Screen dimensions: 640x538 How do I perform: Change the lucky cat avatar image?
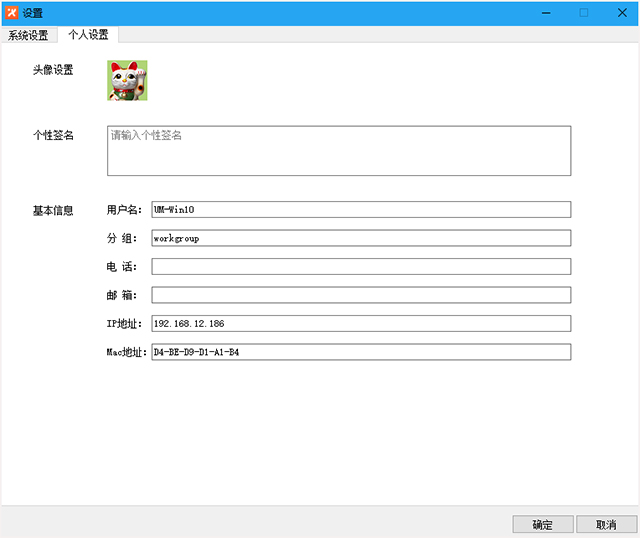click(x=127, y=80)
